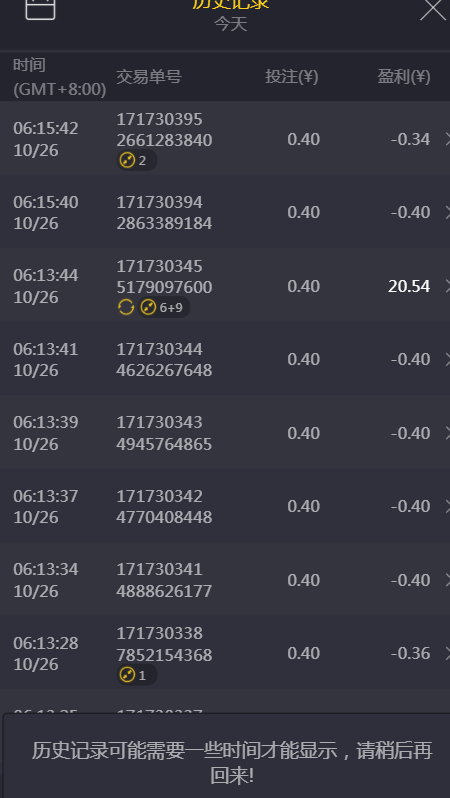This screenshot has width=450, height=798.
Task: Expand details arrow for 06:13:41 record
Action: 447,359
